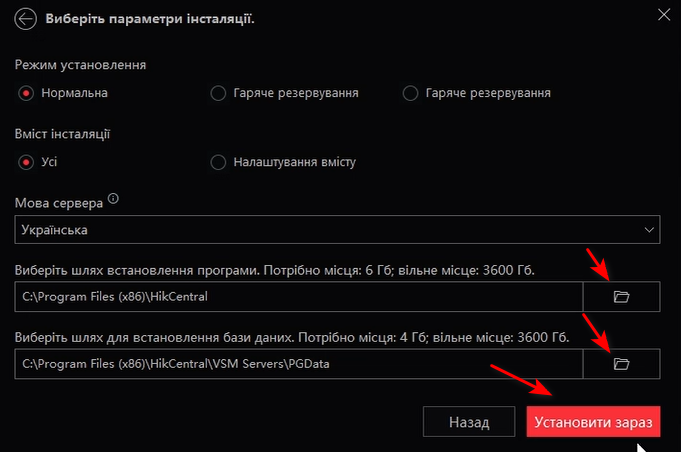Select the Нормальна installation mode
Viewport: 681px width, 452px height.
coord(26,93)
